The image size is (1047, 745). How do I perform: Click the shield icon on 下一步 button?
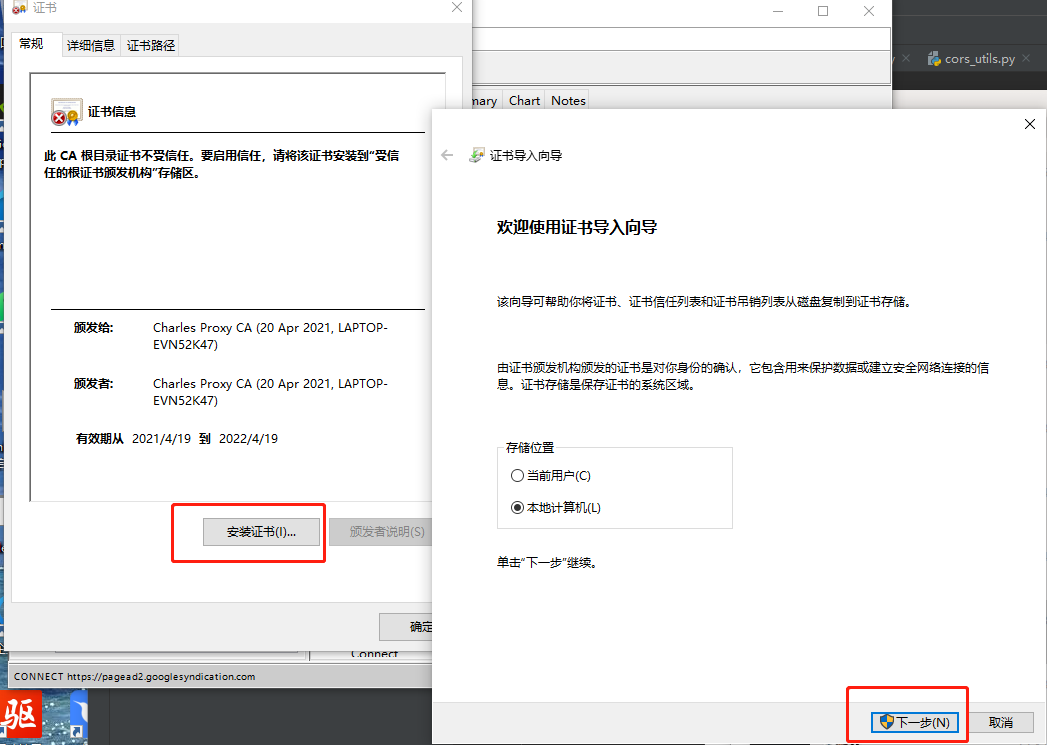tap(886, 722)
